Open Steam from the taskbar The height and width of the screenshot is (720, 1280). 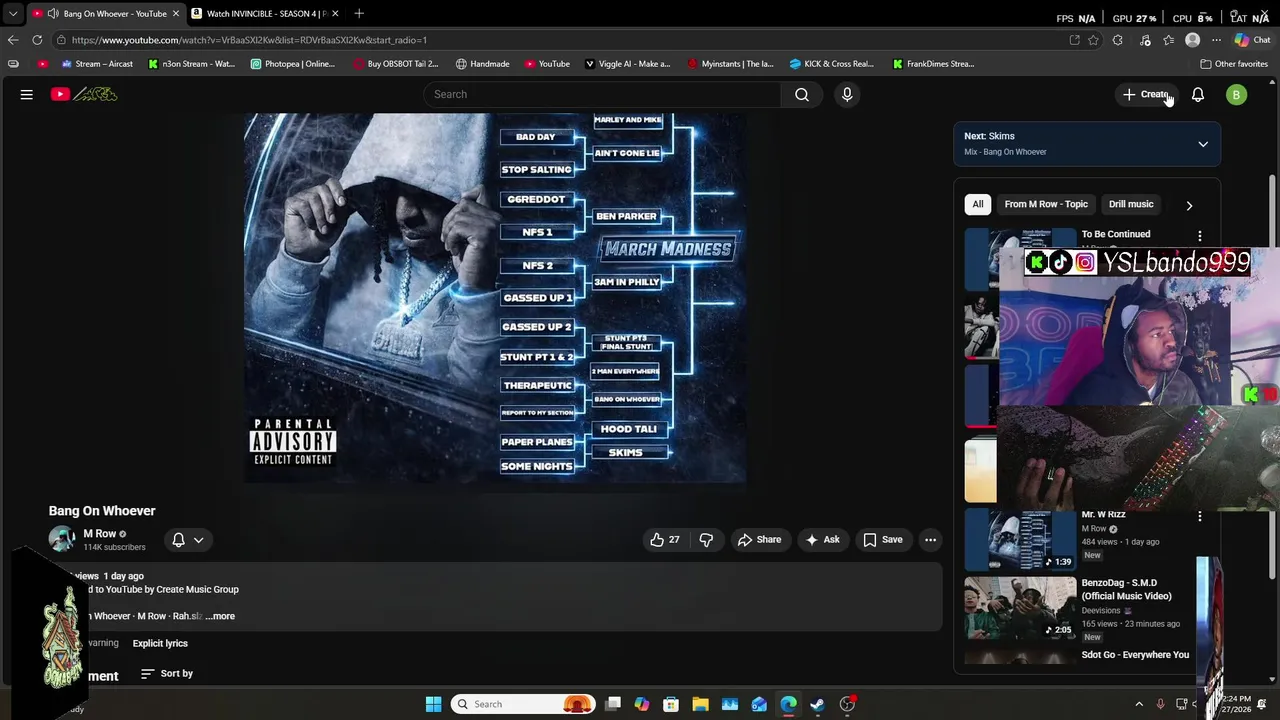[817, 704]
